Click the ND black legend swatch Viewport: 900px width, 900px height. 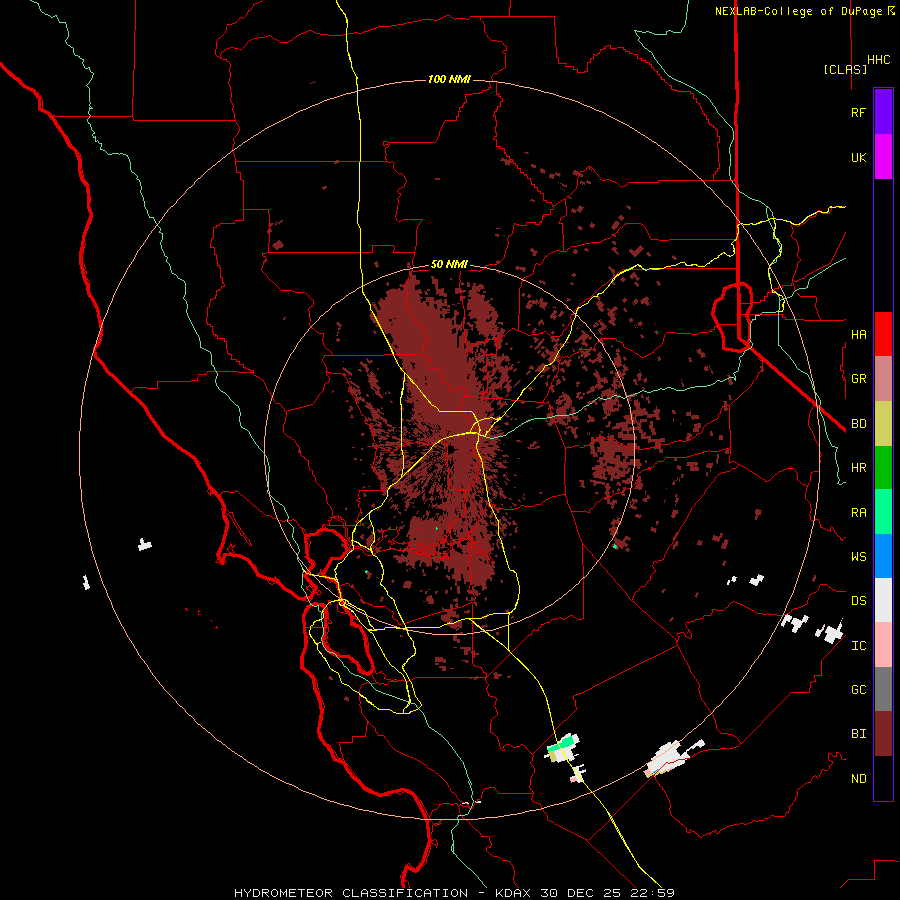click(883, 778)
